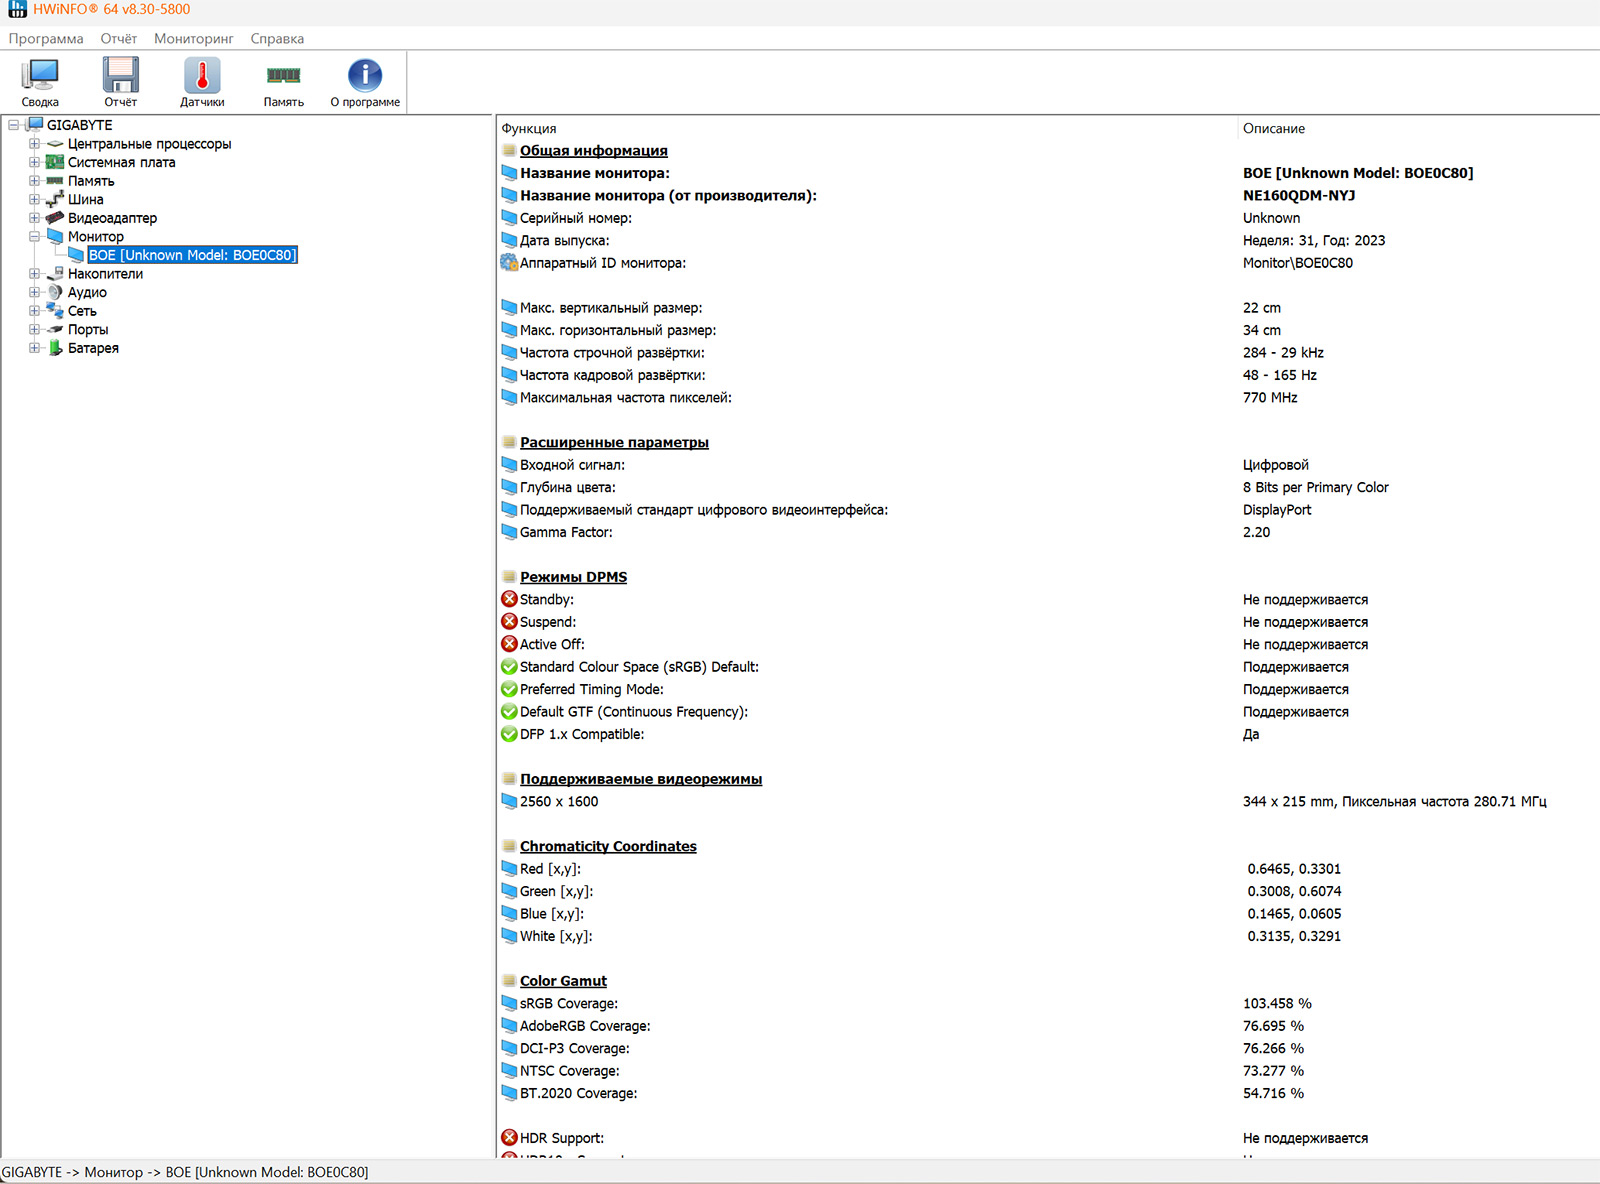
Task: Open the Программа menu
Action: click(46, 39)
